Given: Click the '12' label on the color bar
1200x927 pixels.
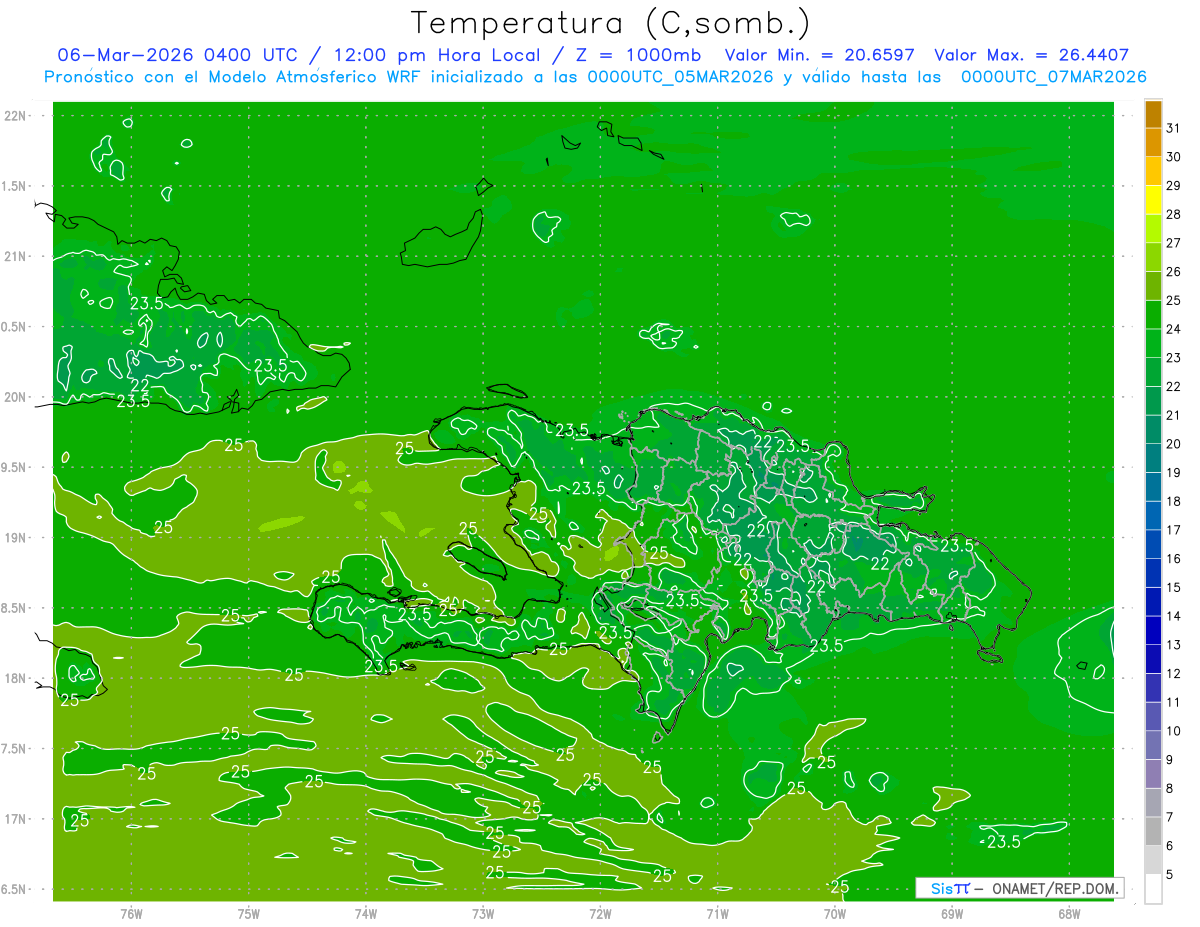Looking at the screenshot, I should [1174, 674].
